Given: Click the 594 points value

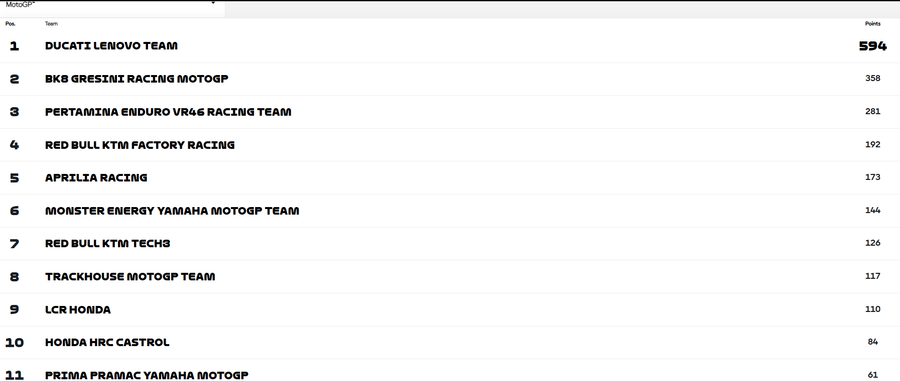Looking at the screenshot, I should click(872, 46).
